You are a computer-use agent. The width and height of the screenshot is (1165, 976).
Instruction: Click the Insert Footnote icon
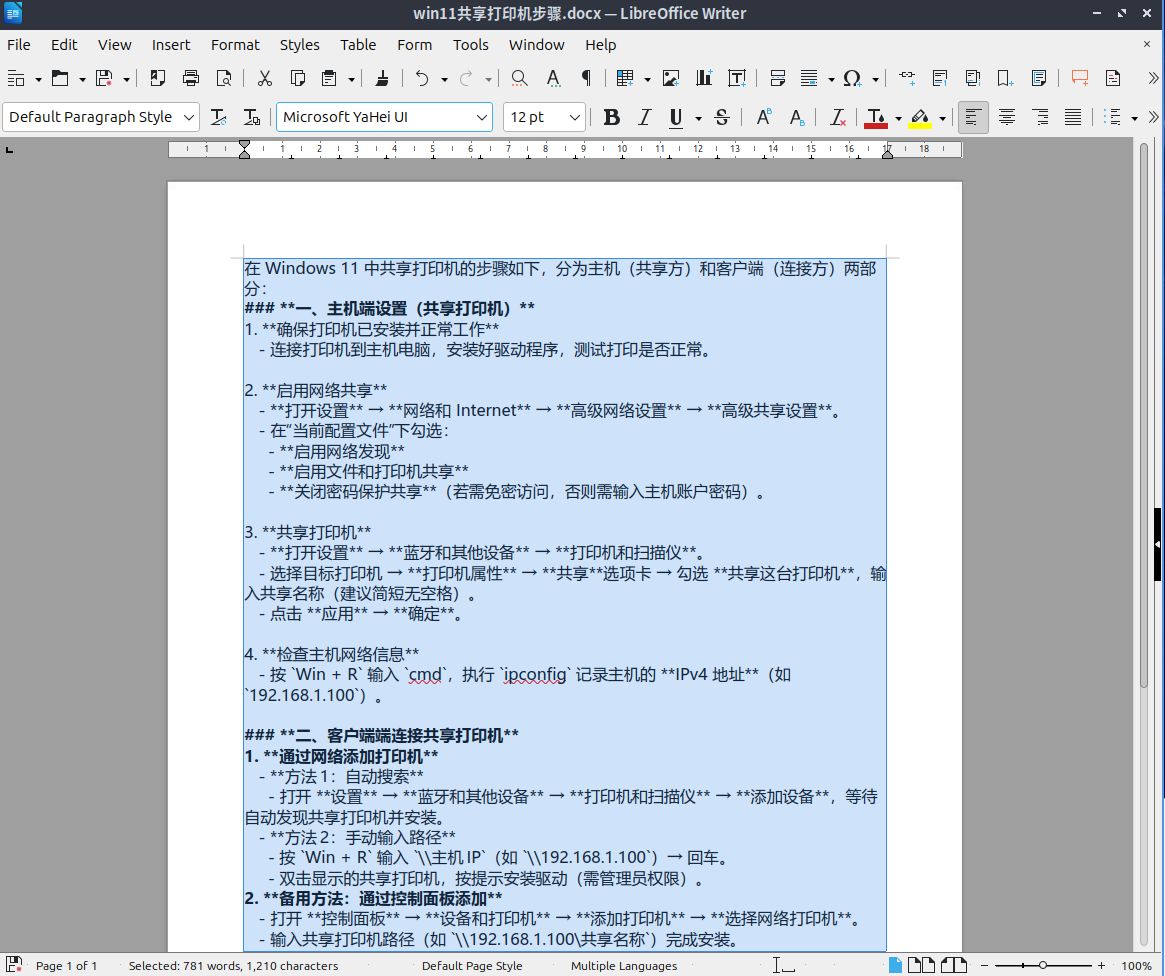(940, 78)
